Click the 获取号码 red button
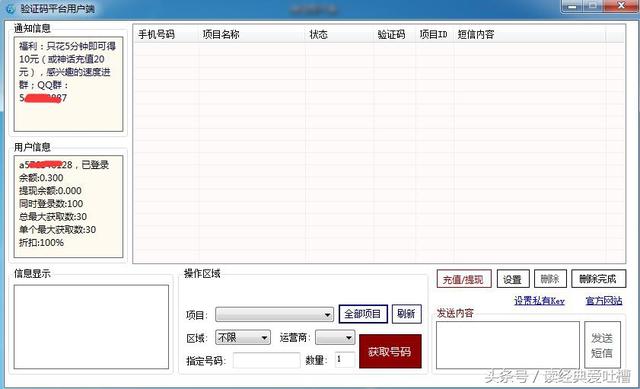Image resolution: width=640 pixels, height=389 pixels. pos(390,351)
